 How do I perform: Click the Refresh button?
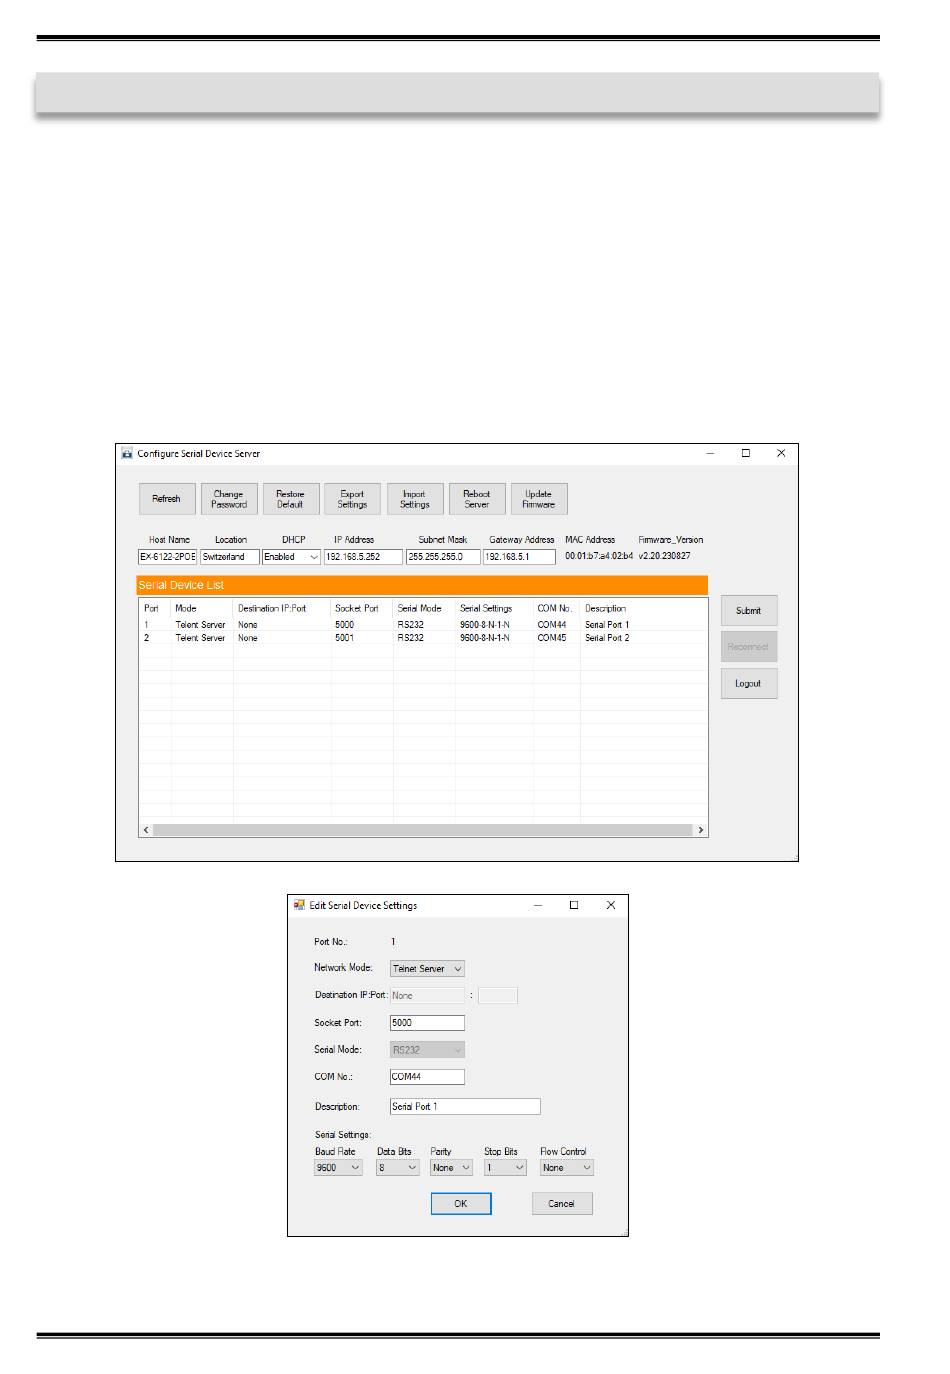pyautogui.click(x=166, y=499)
